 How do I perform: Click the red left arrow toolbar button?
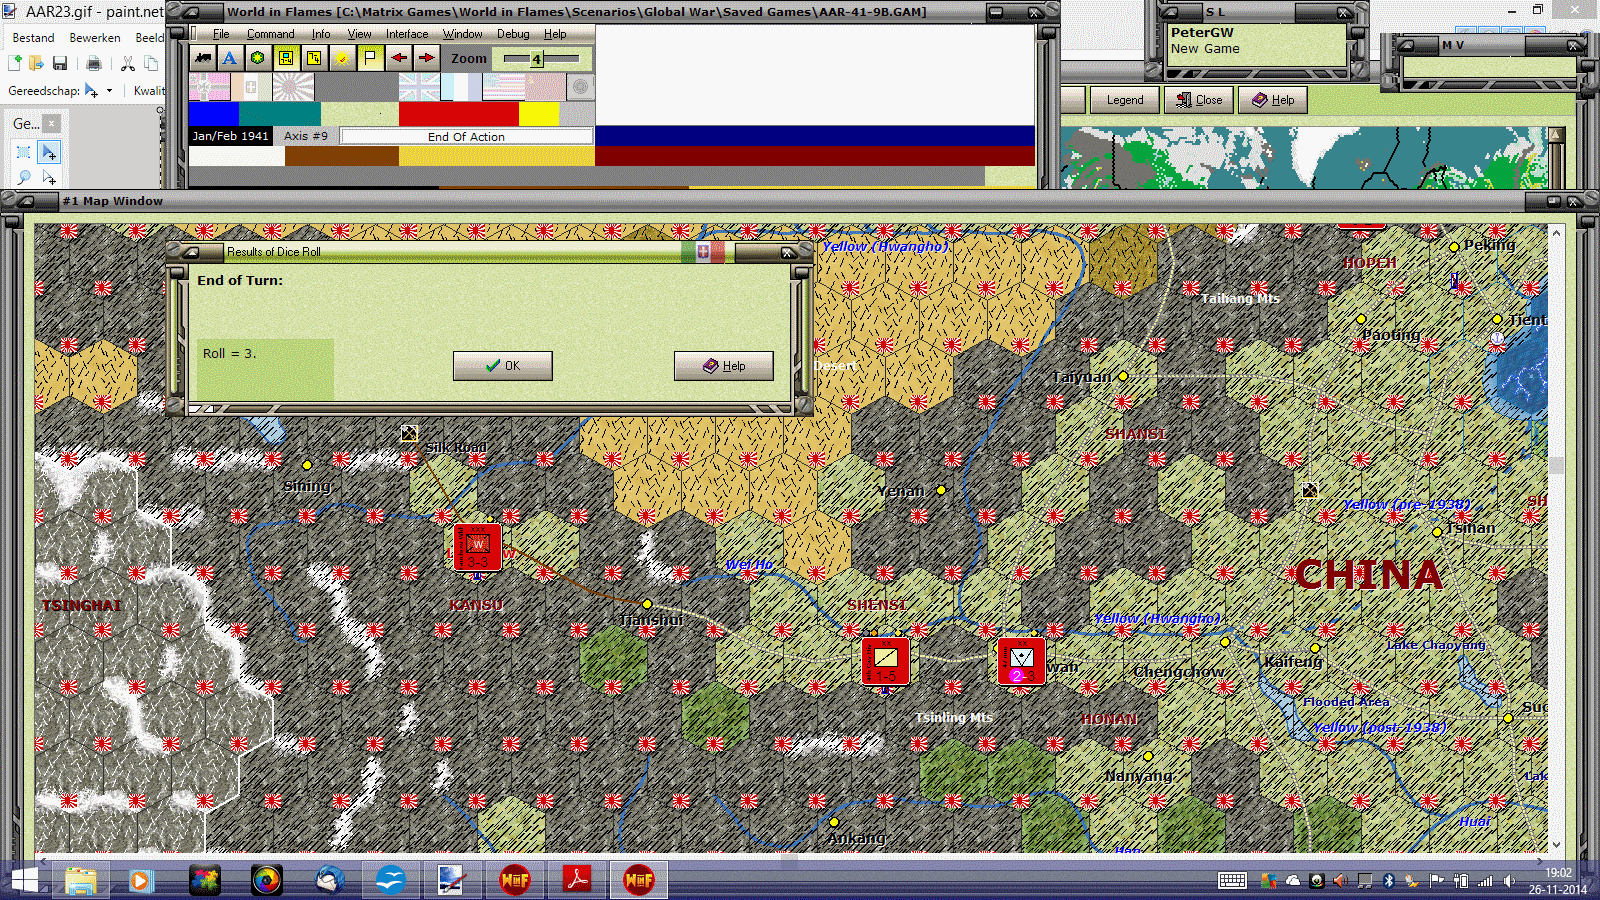point(399,58)
